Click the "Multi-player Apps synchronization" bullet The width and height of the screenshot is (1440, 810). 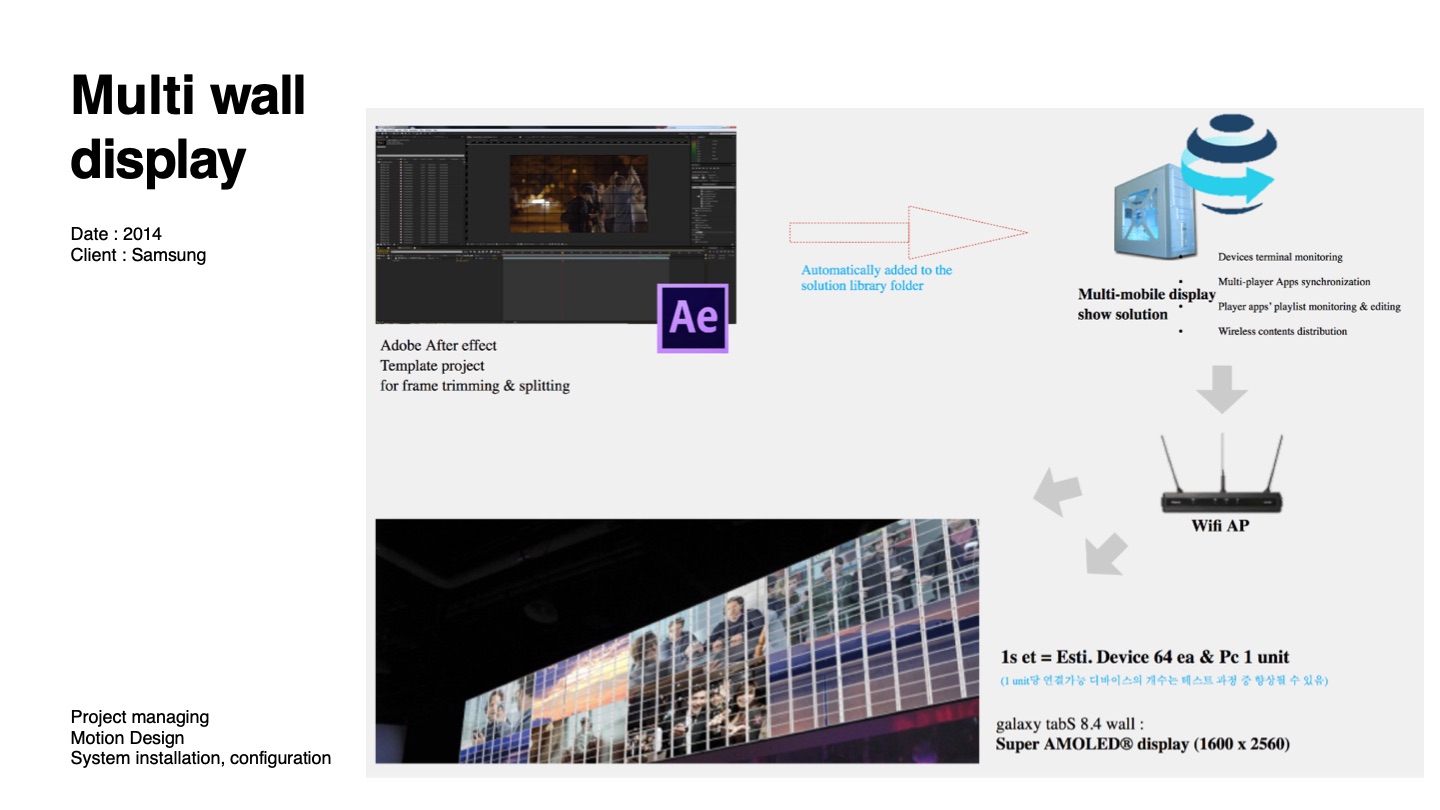point(1294,282)
